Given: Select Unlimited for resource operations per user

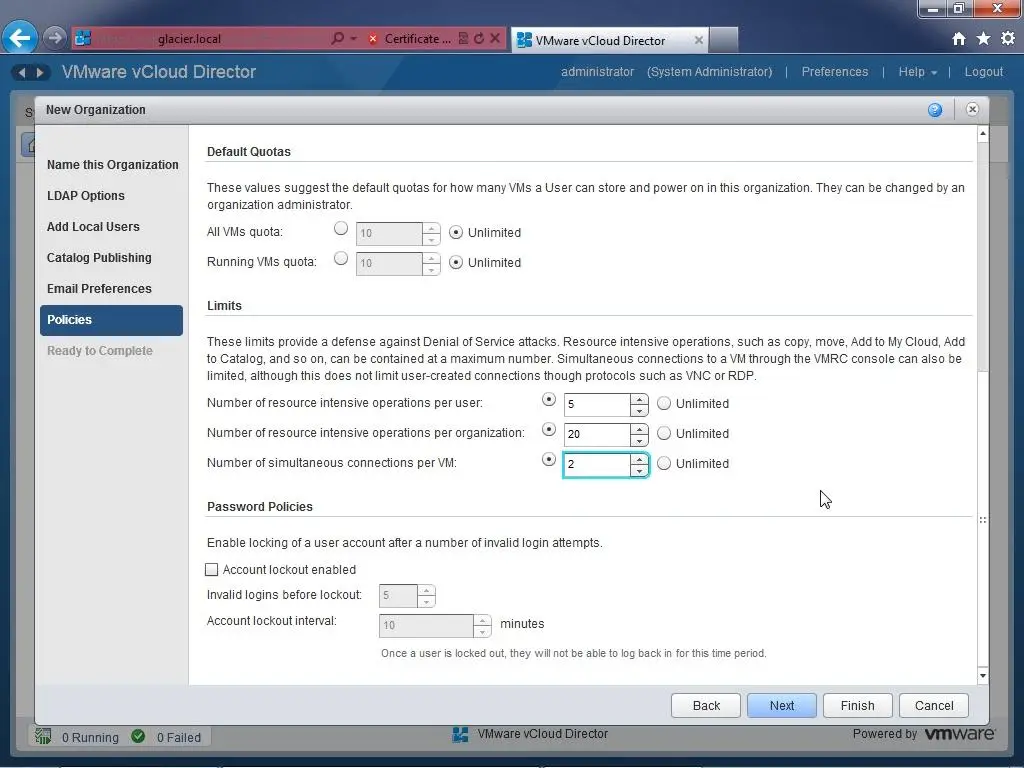Looking at the screenshot, I should pos(664,404).
